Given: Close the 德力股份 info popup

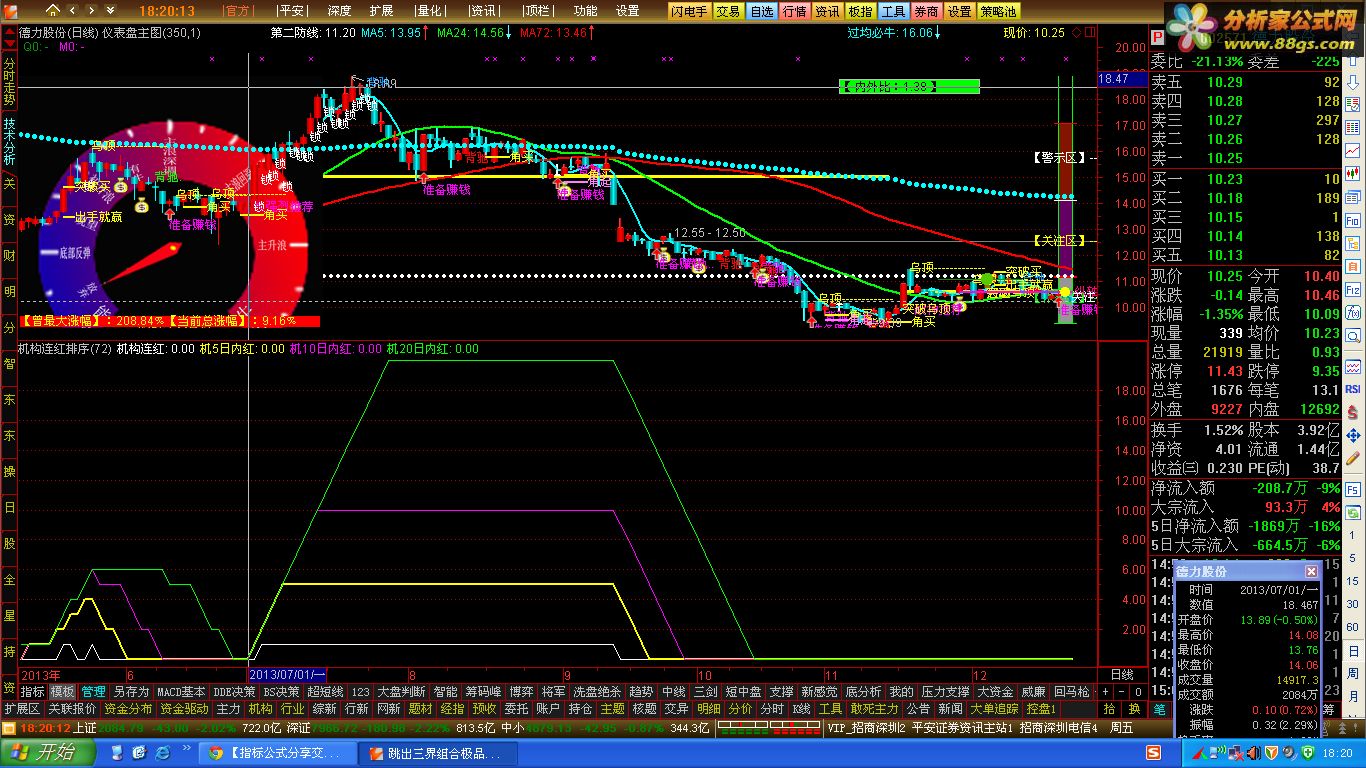Looking at the screenshot, I should (1311, 571).
